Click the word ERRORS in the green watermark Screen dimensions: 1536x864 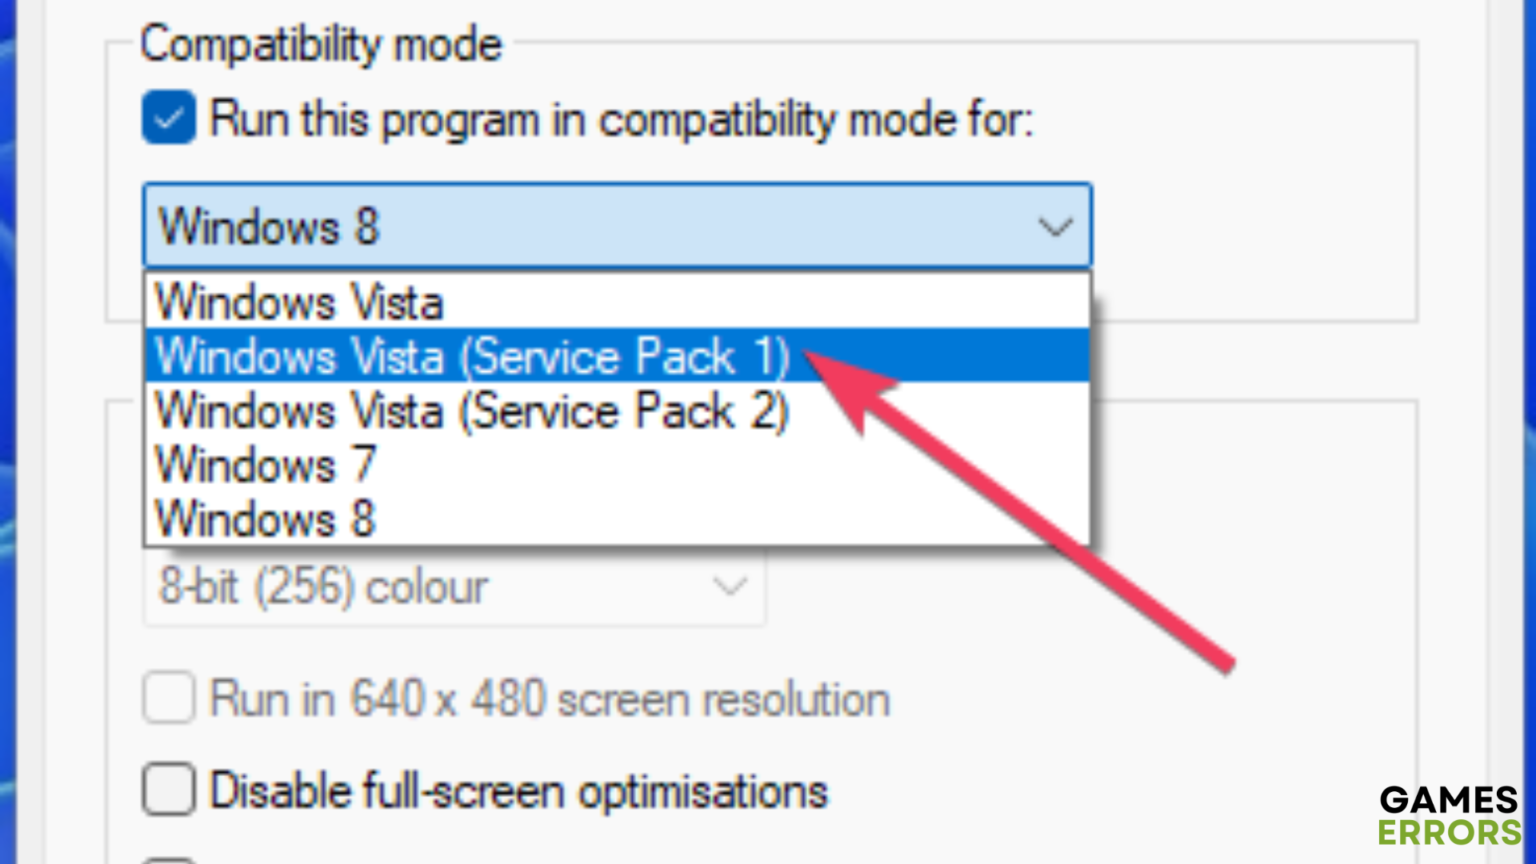1449,832
